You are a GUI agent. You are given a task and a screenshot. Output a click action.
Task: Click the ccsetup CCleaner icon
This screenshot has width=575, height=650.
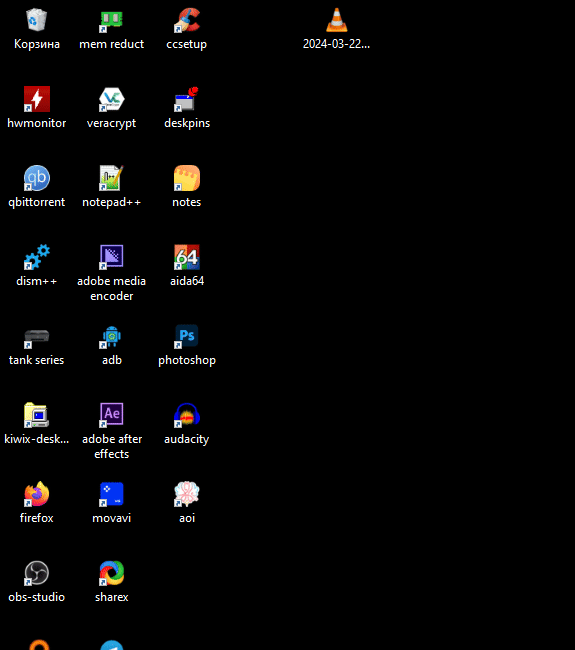coord(187,20)
